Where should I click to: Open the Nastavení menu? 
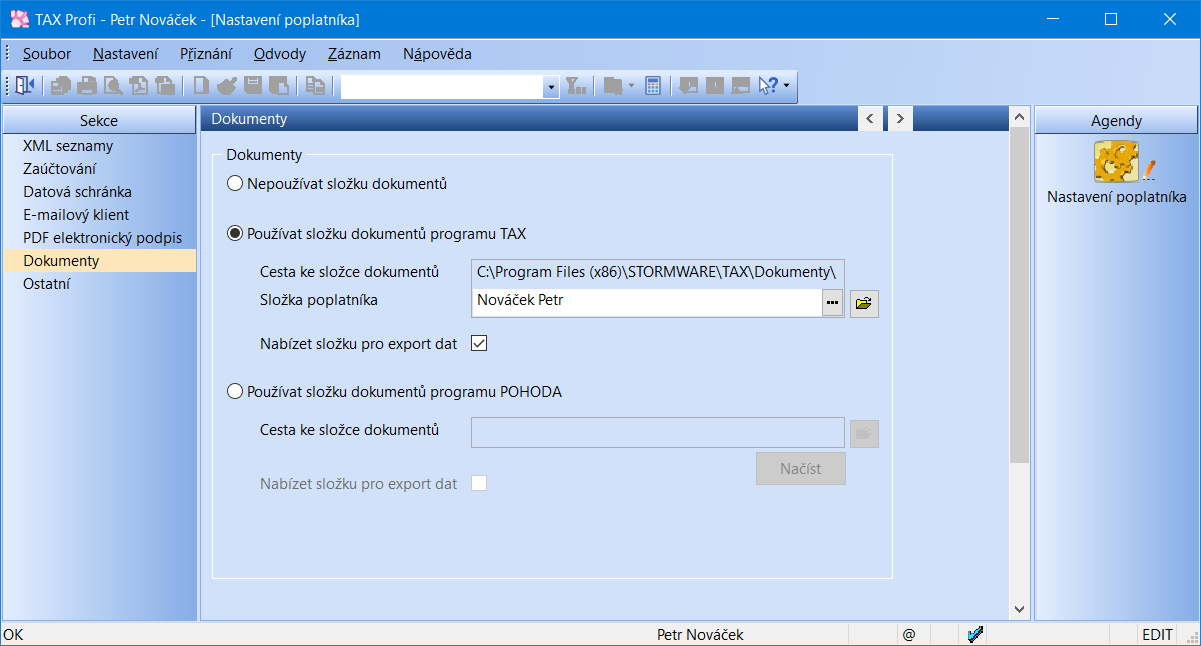pos(125,54)
